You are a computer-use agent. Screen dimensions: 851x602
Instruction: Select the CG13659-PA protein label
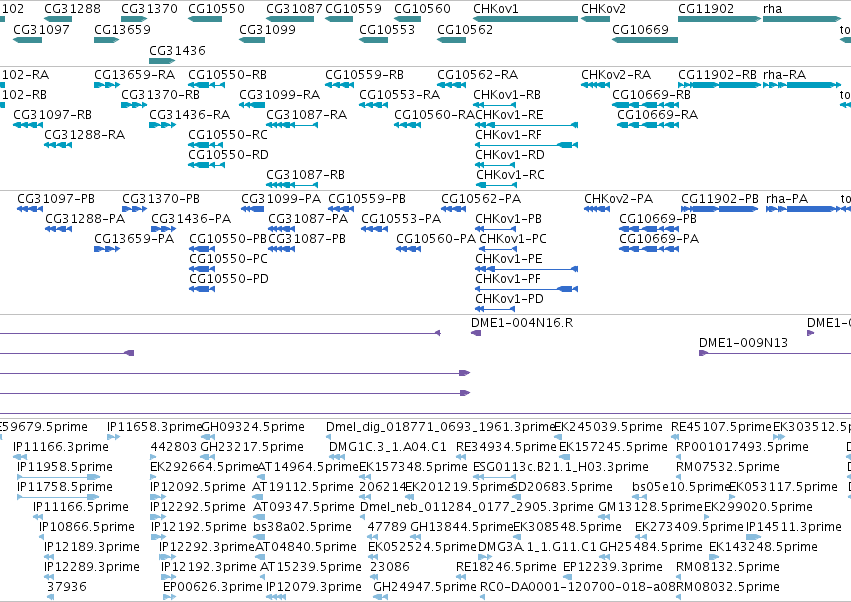coord(134,239)
